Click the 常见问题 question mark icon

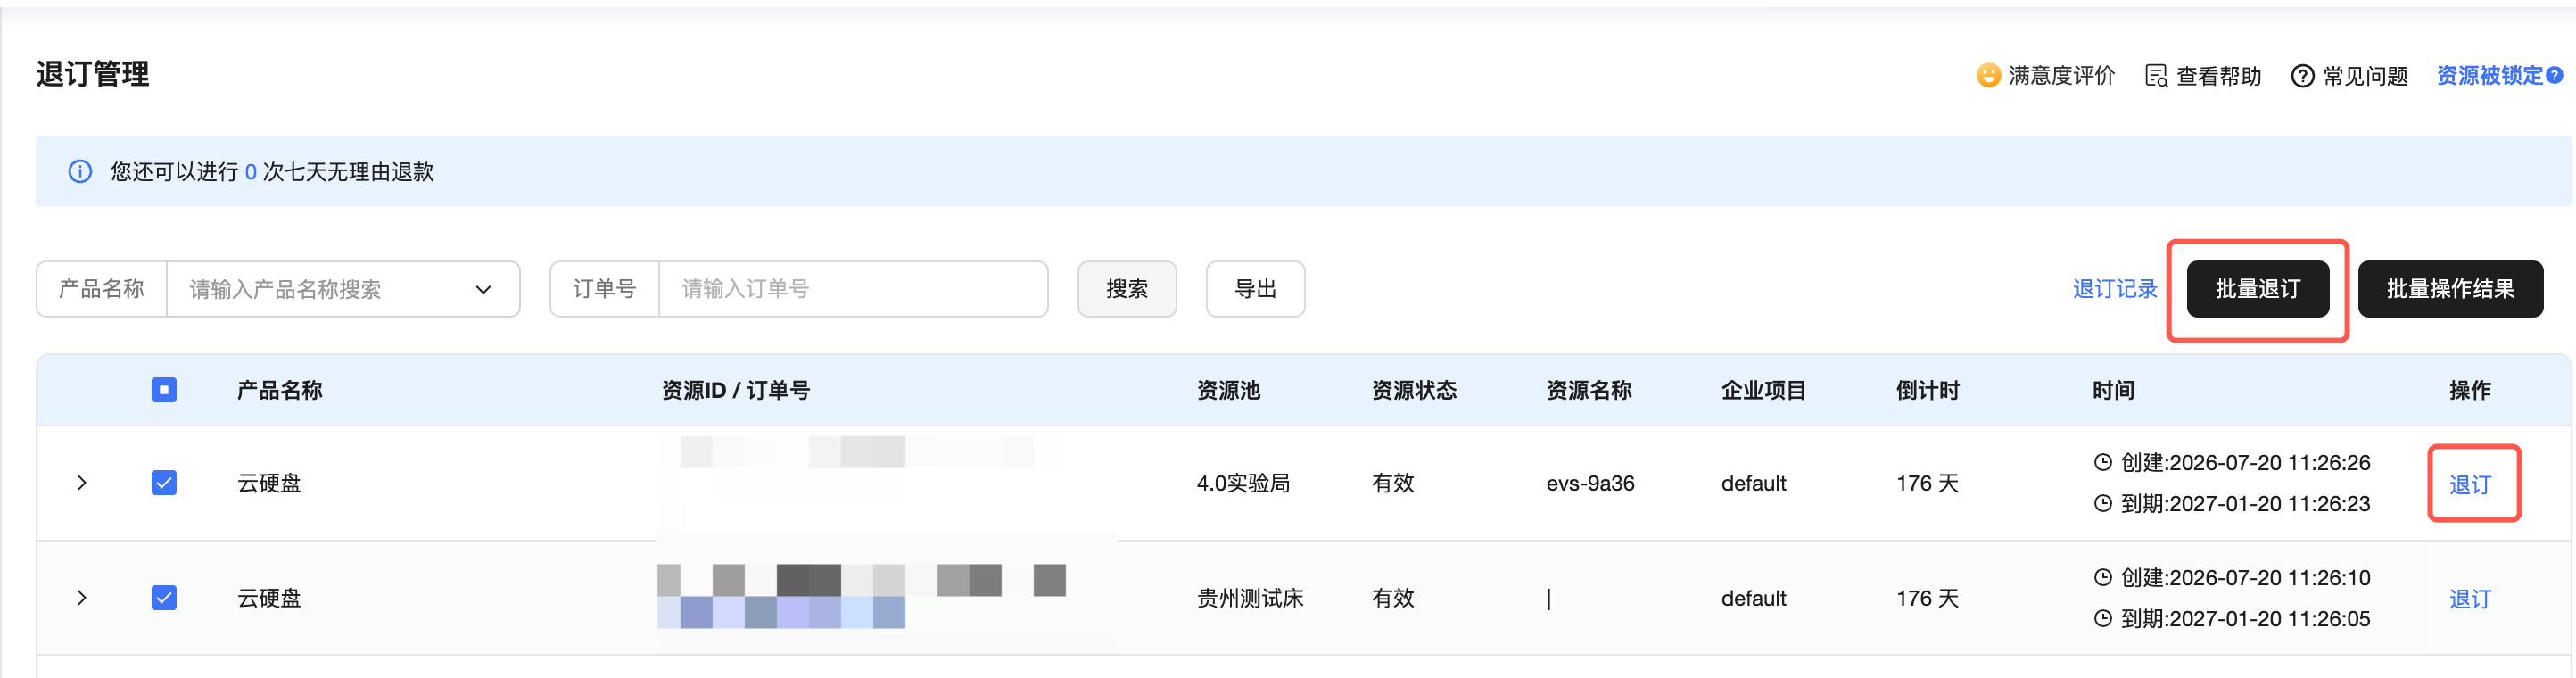[2302, 76]
